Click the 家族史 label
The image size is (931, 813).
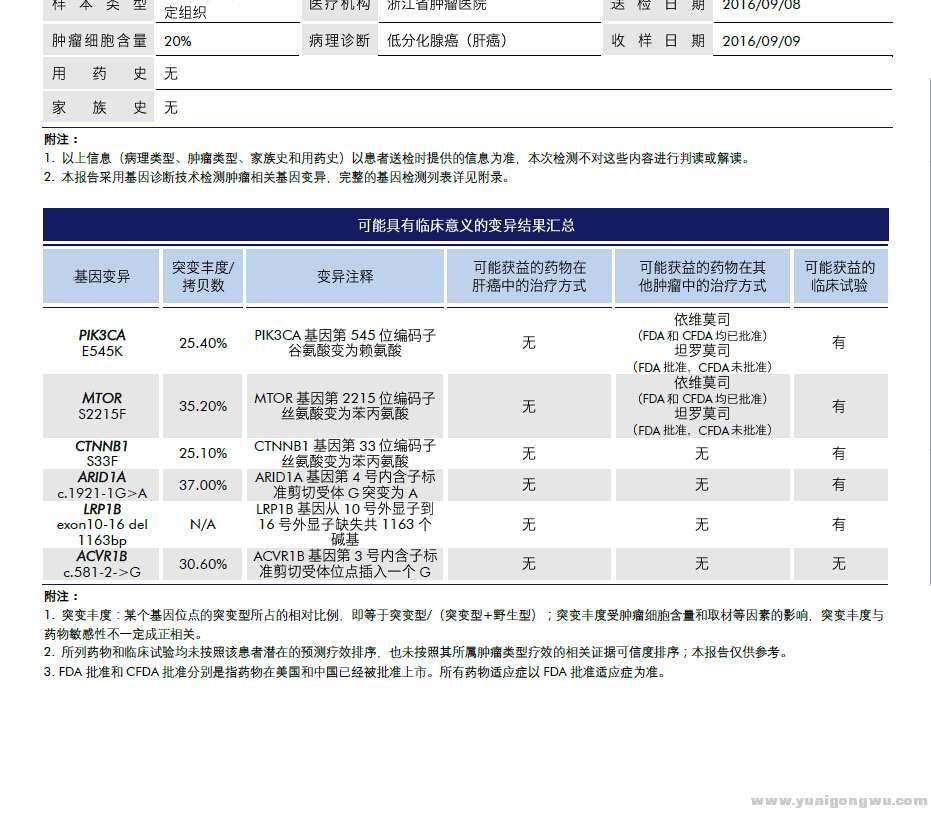click(99, 107)
